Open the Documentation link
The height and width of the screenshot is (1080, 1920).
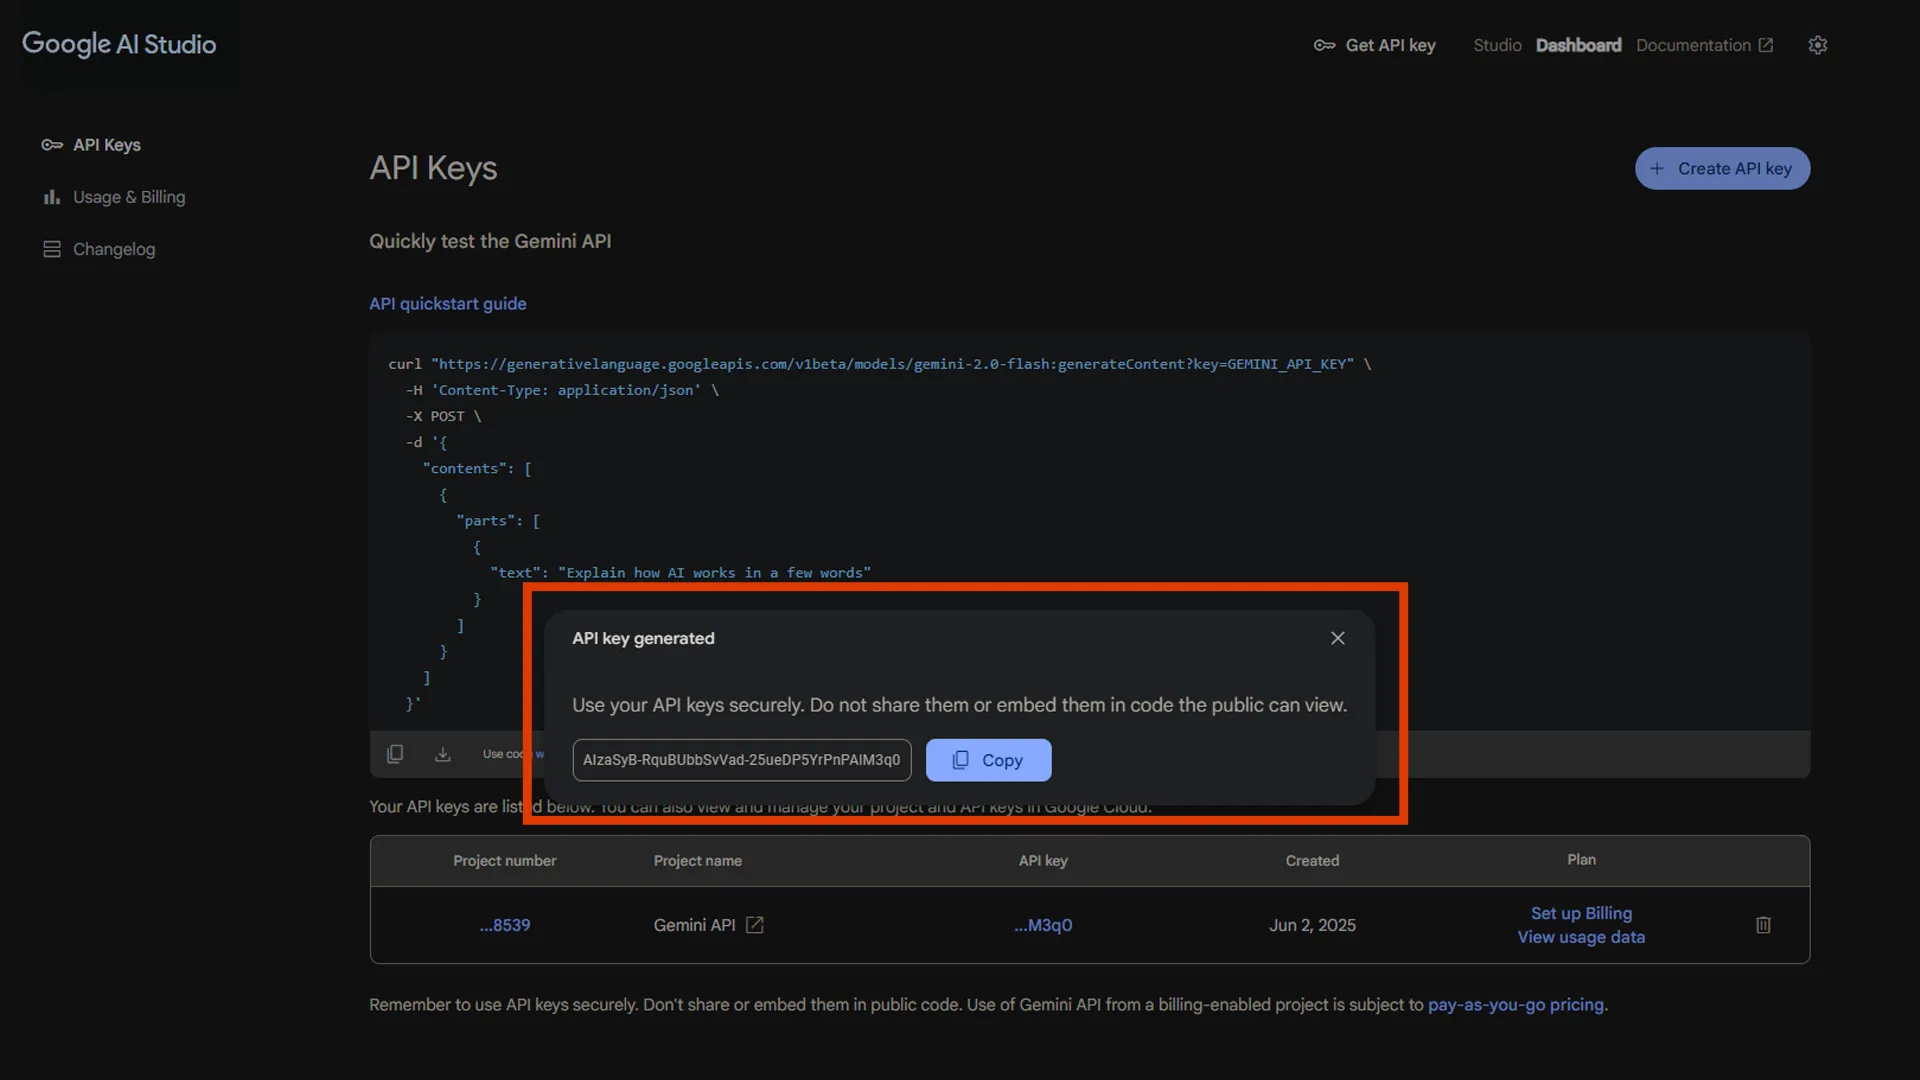pyautogui.click(x=1704, y=45)
